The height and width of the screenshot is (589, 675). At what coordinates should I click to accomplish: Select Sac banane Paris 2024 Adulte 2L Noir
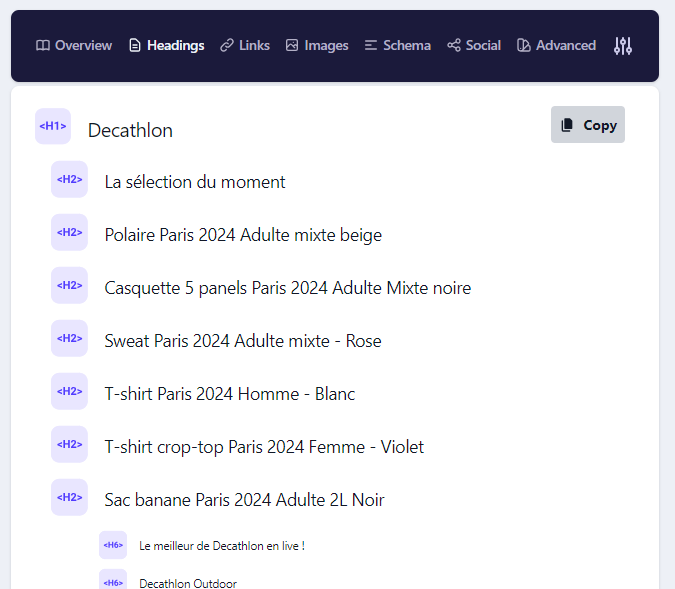244,500
